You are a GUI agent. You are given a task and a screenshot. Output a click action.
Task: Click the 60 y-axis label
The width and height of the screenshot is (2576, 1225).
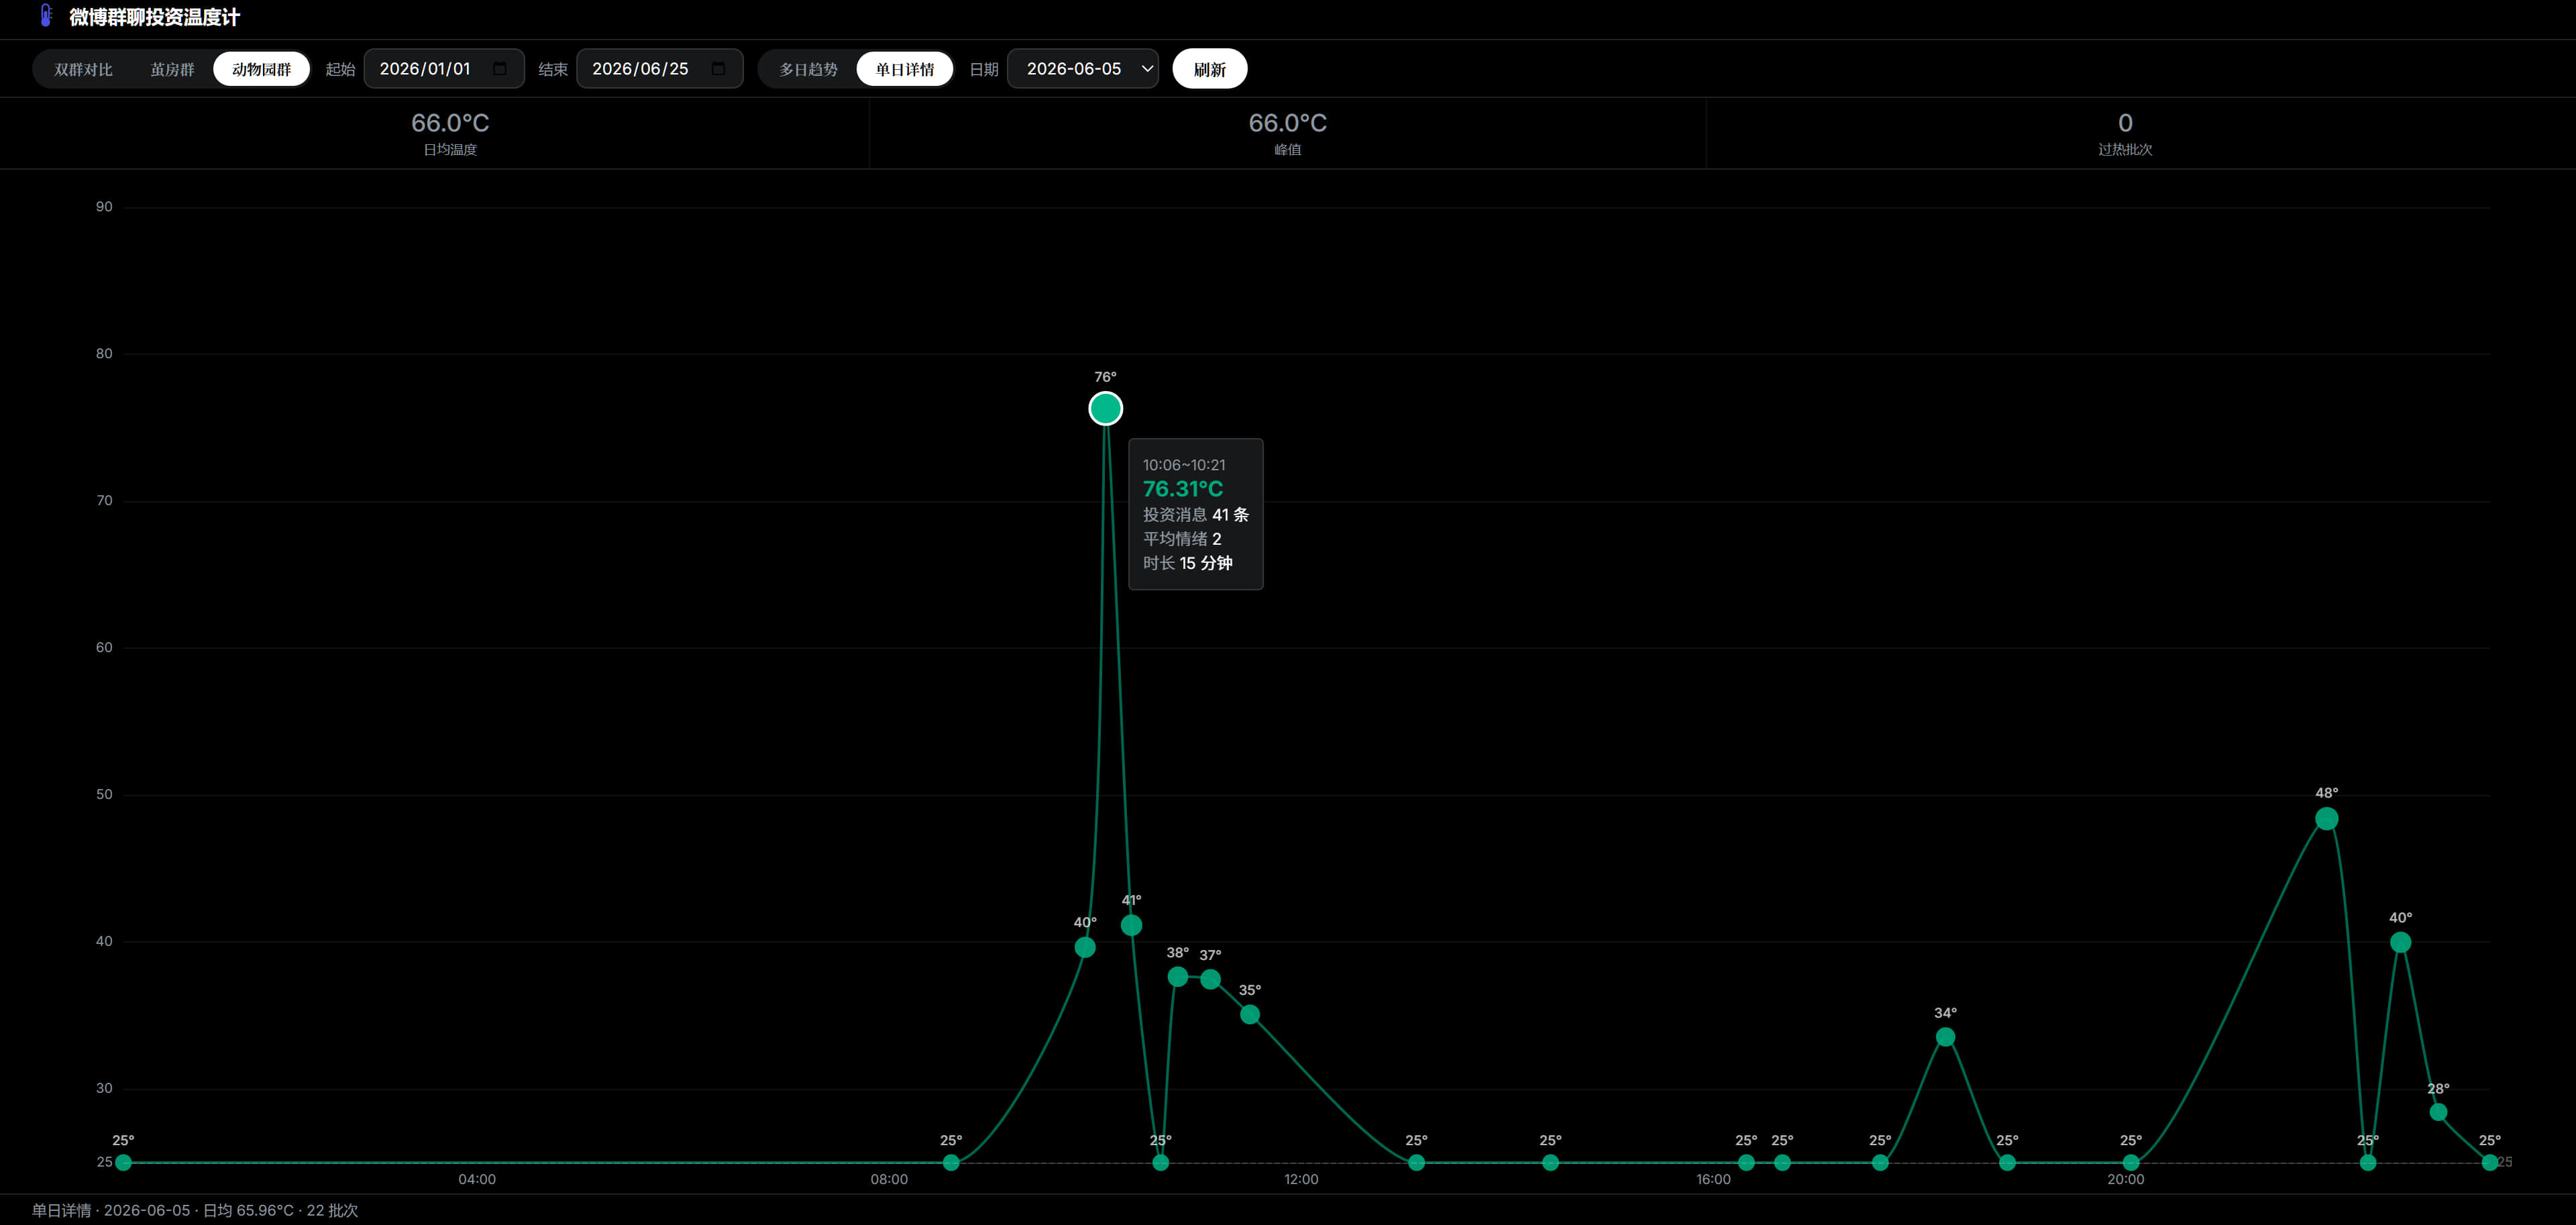click(x=104, y=648)
